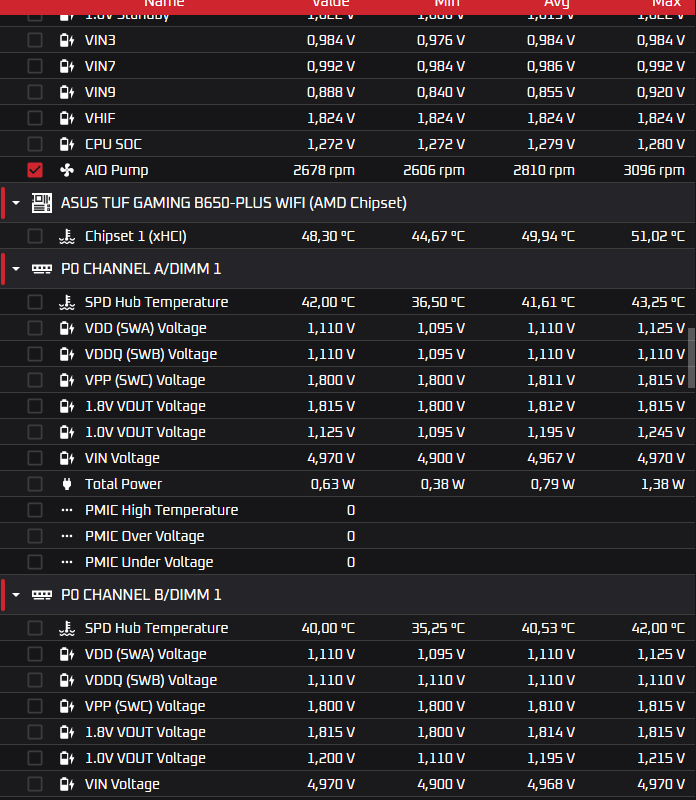
Task: Click the plug icon beside Total Power
Action: click(x=67, y=484)
